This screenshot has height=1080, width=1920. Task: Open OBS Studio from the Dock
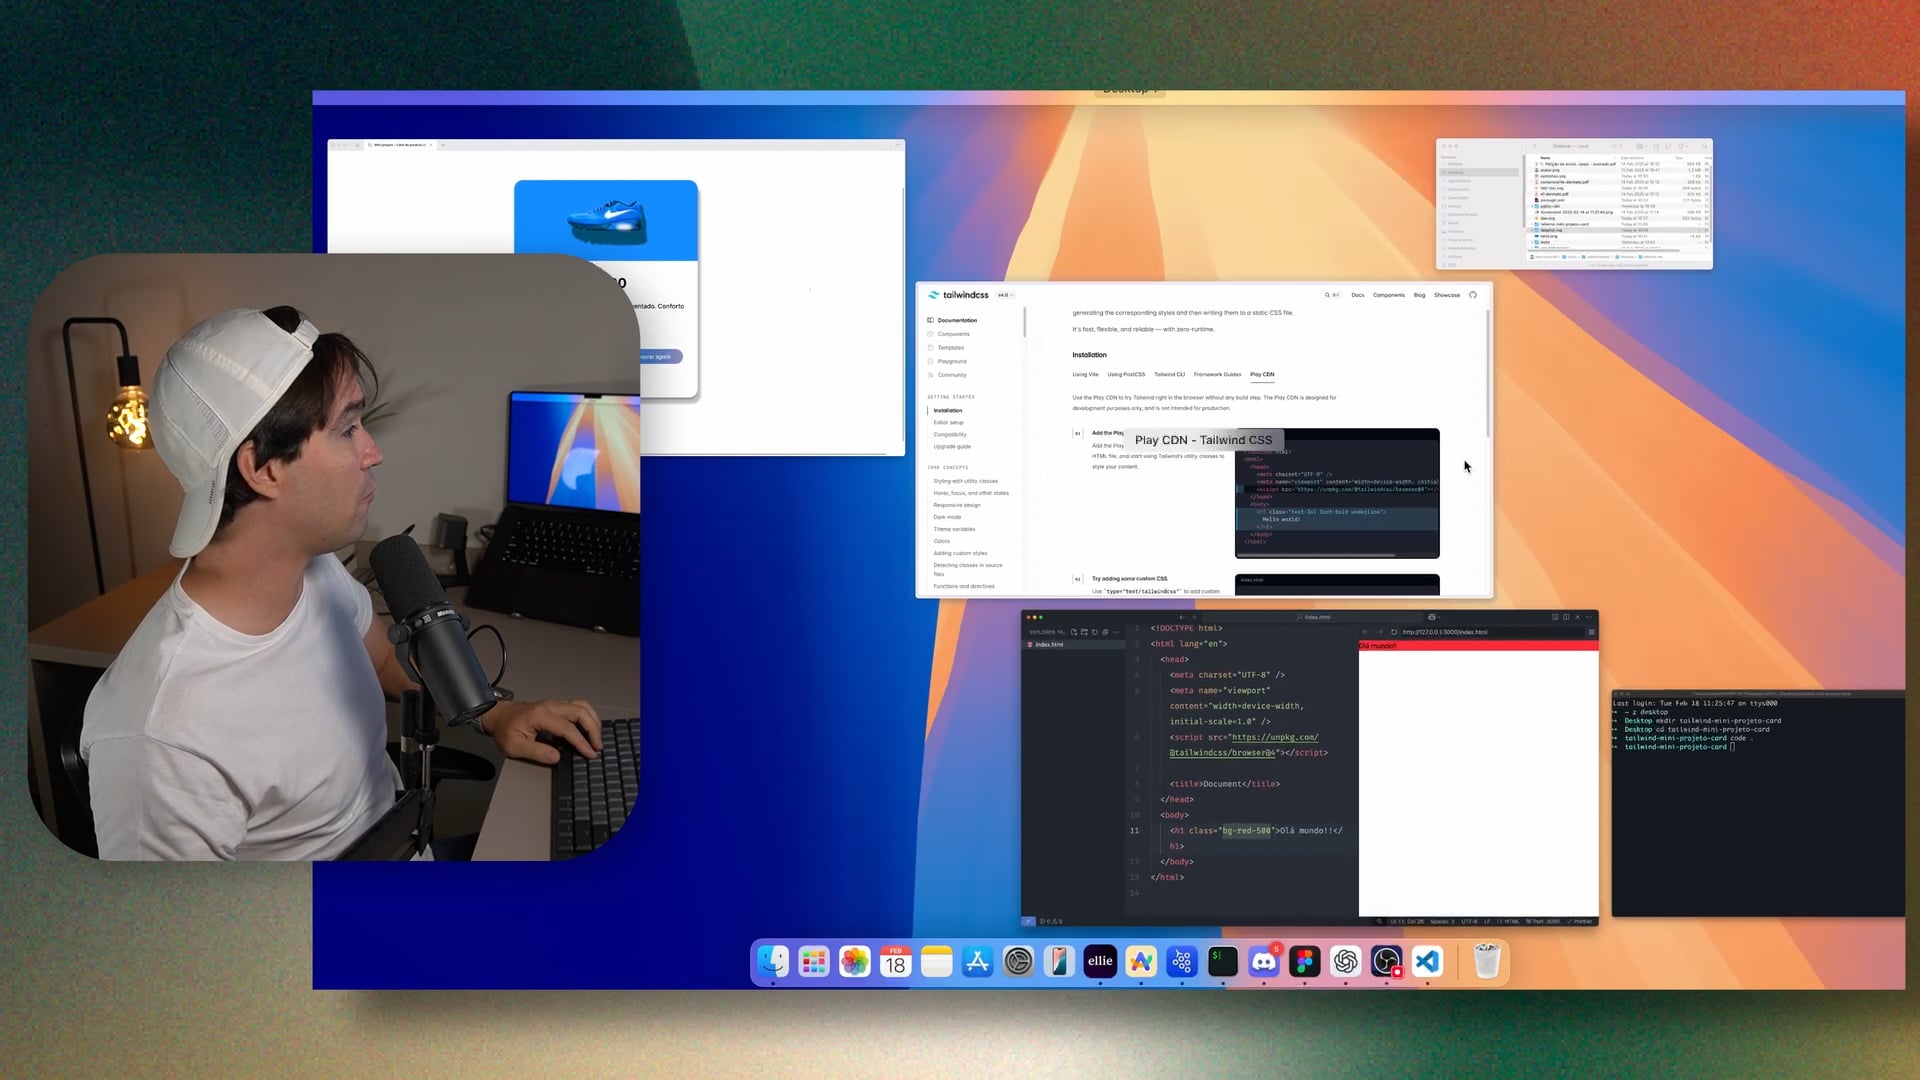(1387, 962)
